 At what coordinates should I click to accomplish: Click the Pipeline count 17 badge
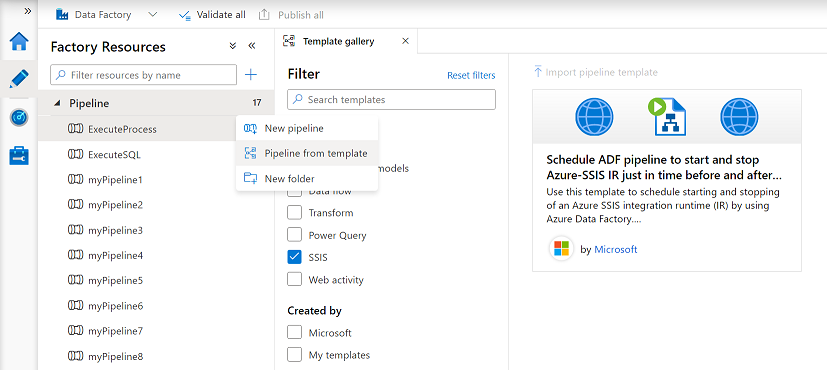pyautogui.click(x=256, y=103)
